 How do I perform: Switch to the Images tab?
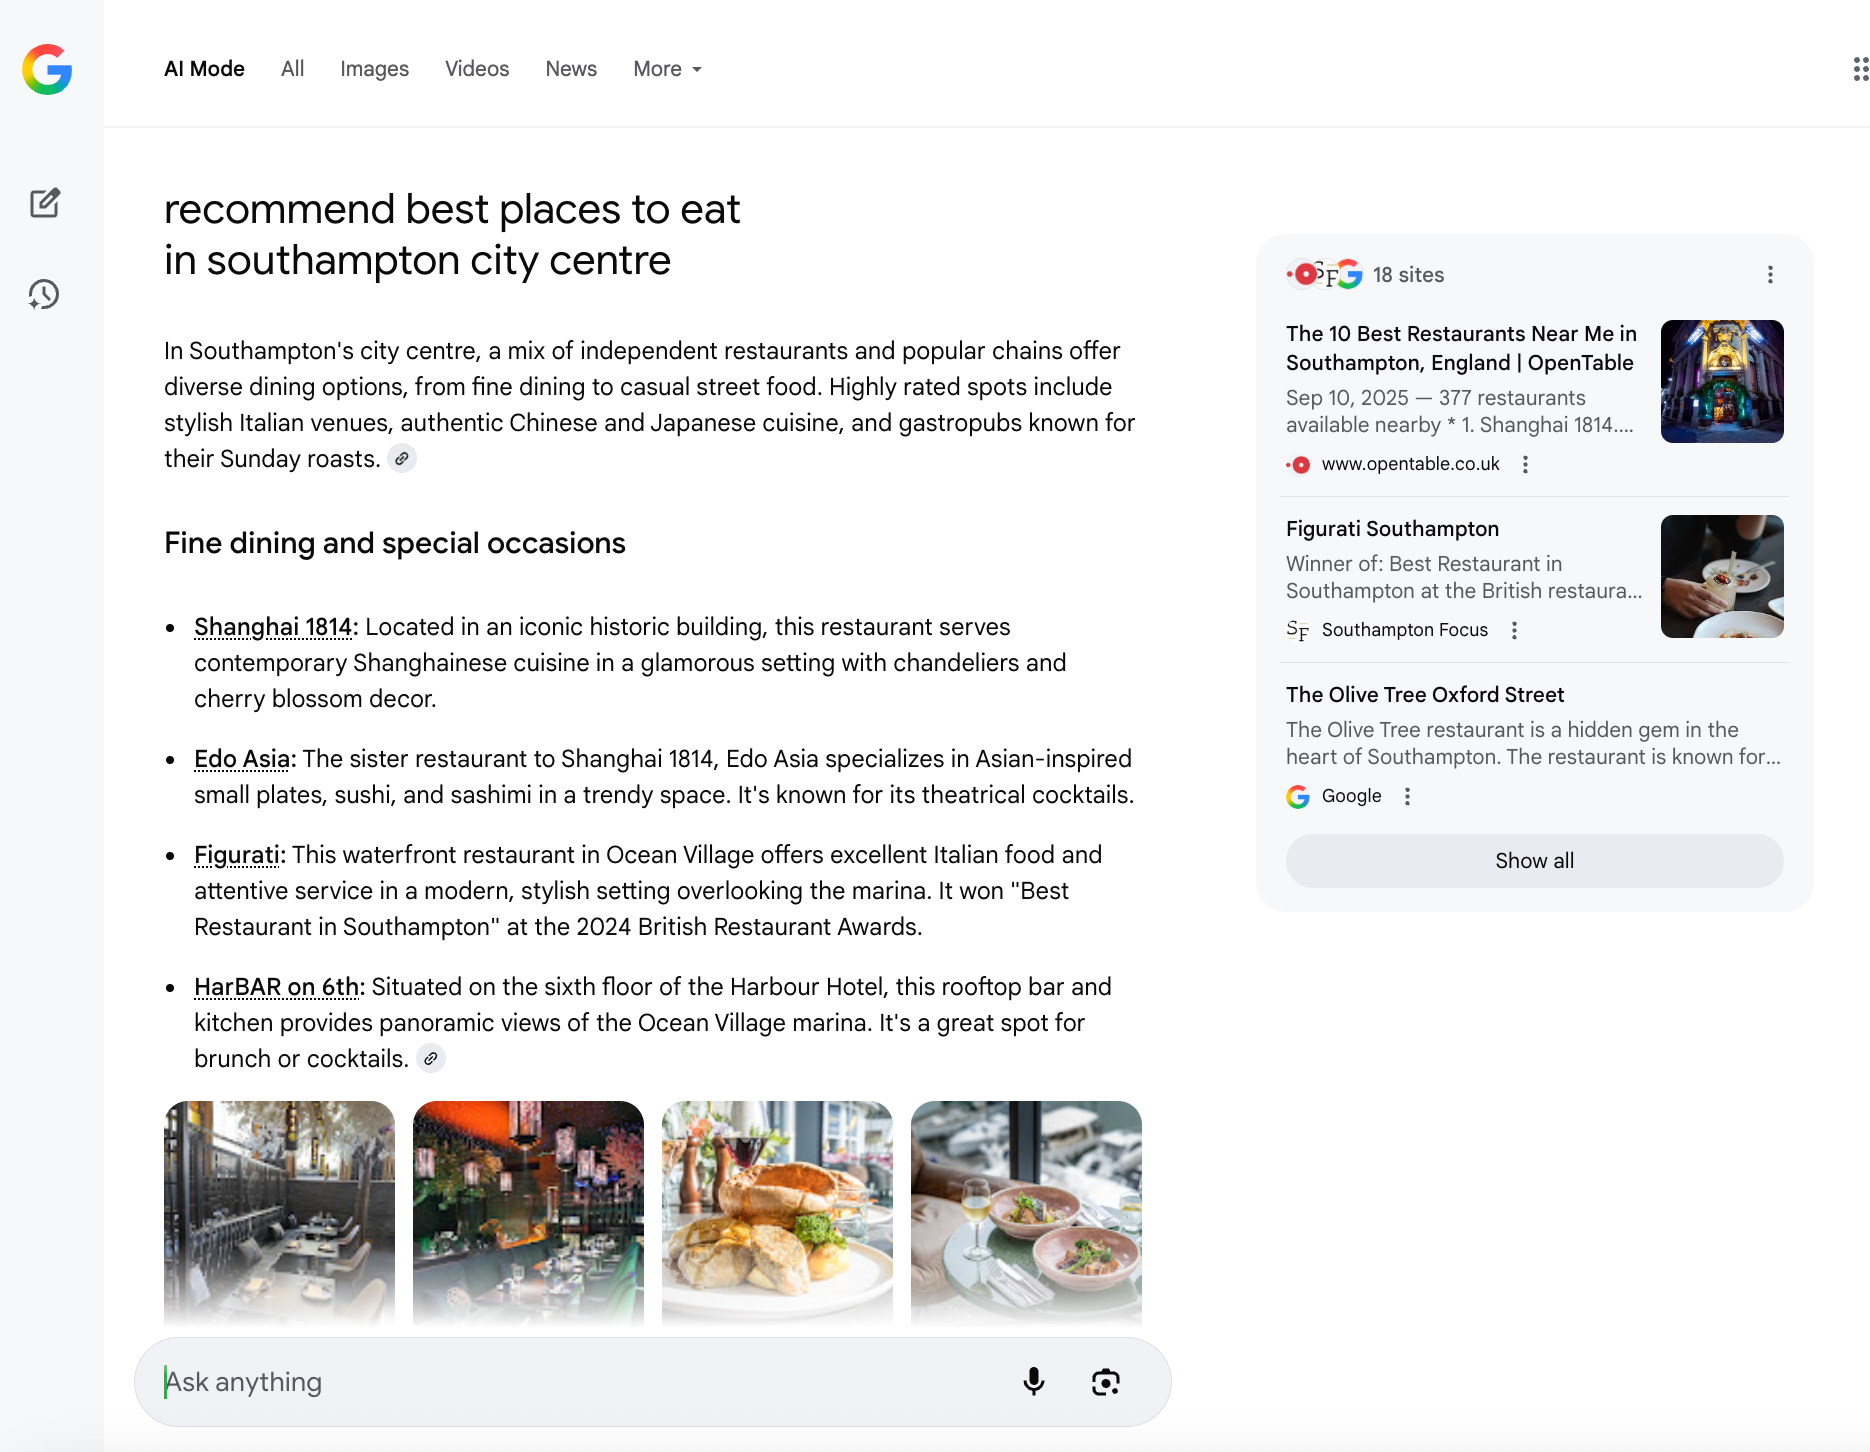click(x=374, y=69)
